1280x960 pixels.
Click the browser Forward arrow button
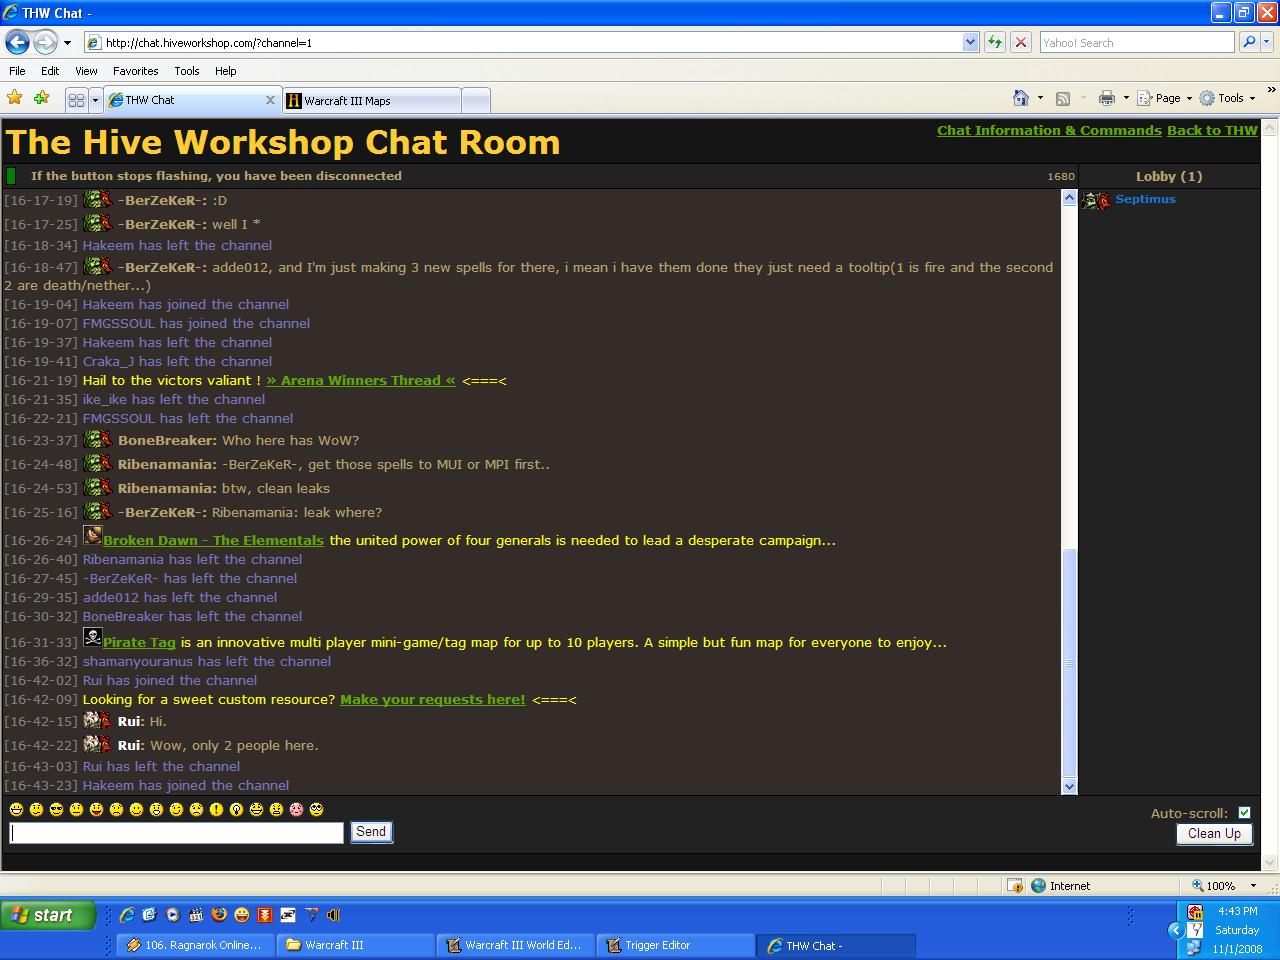(x=45, y=42)
